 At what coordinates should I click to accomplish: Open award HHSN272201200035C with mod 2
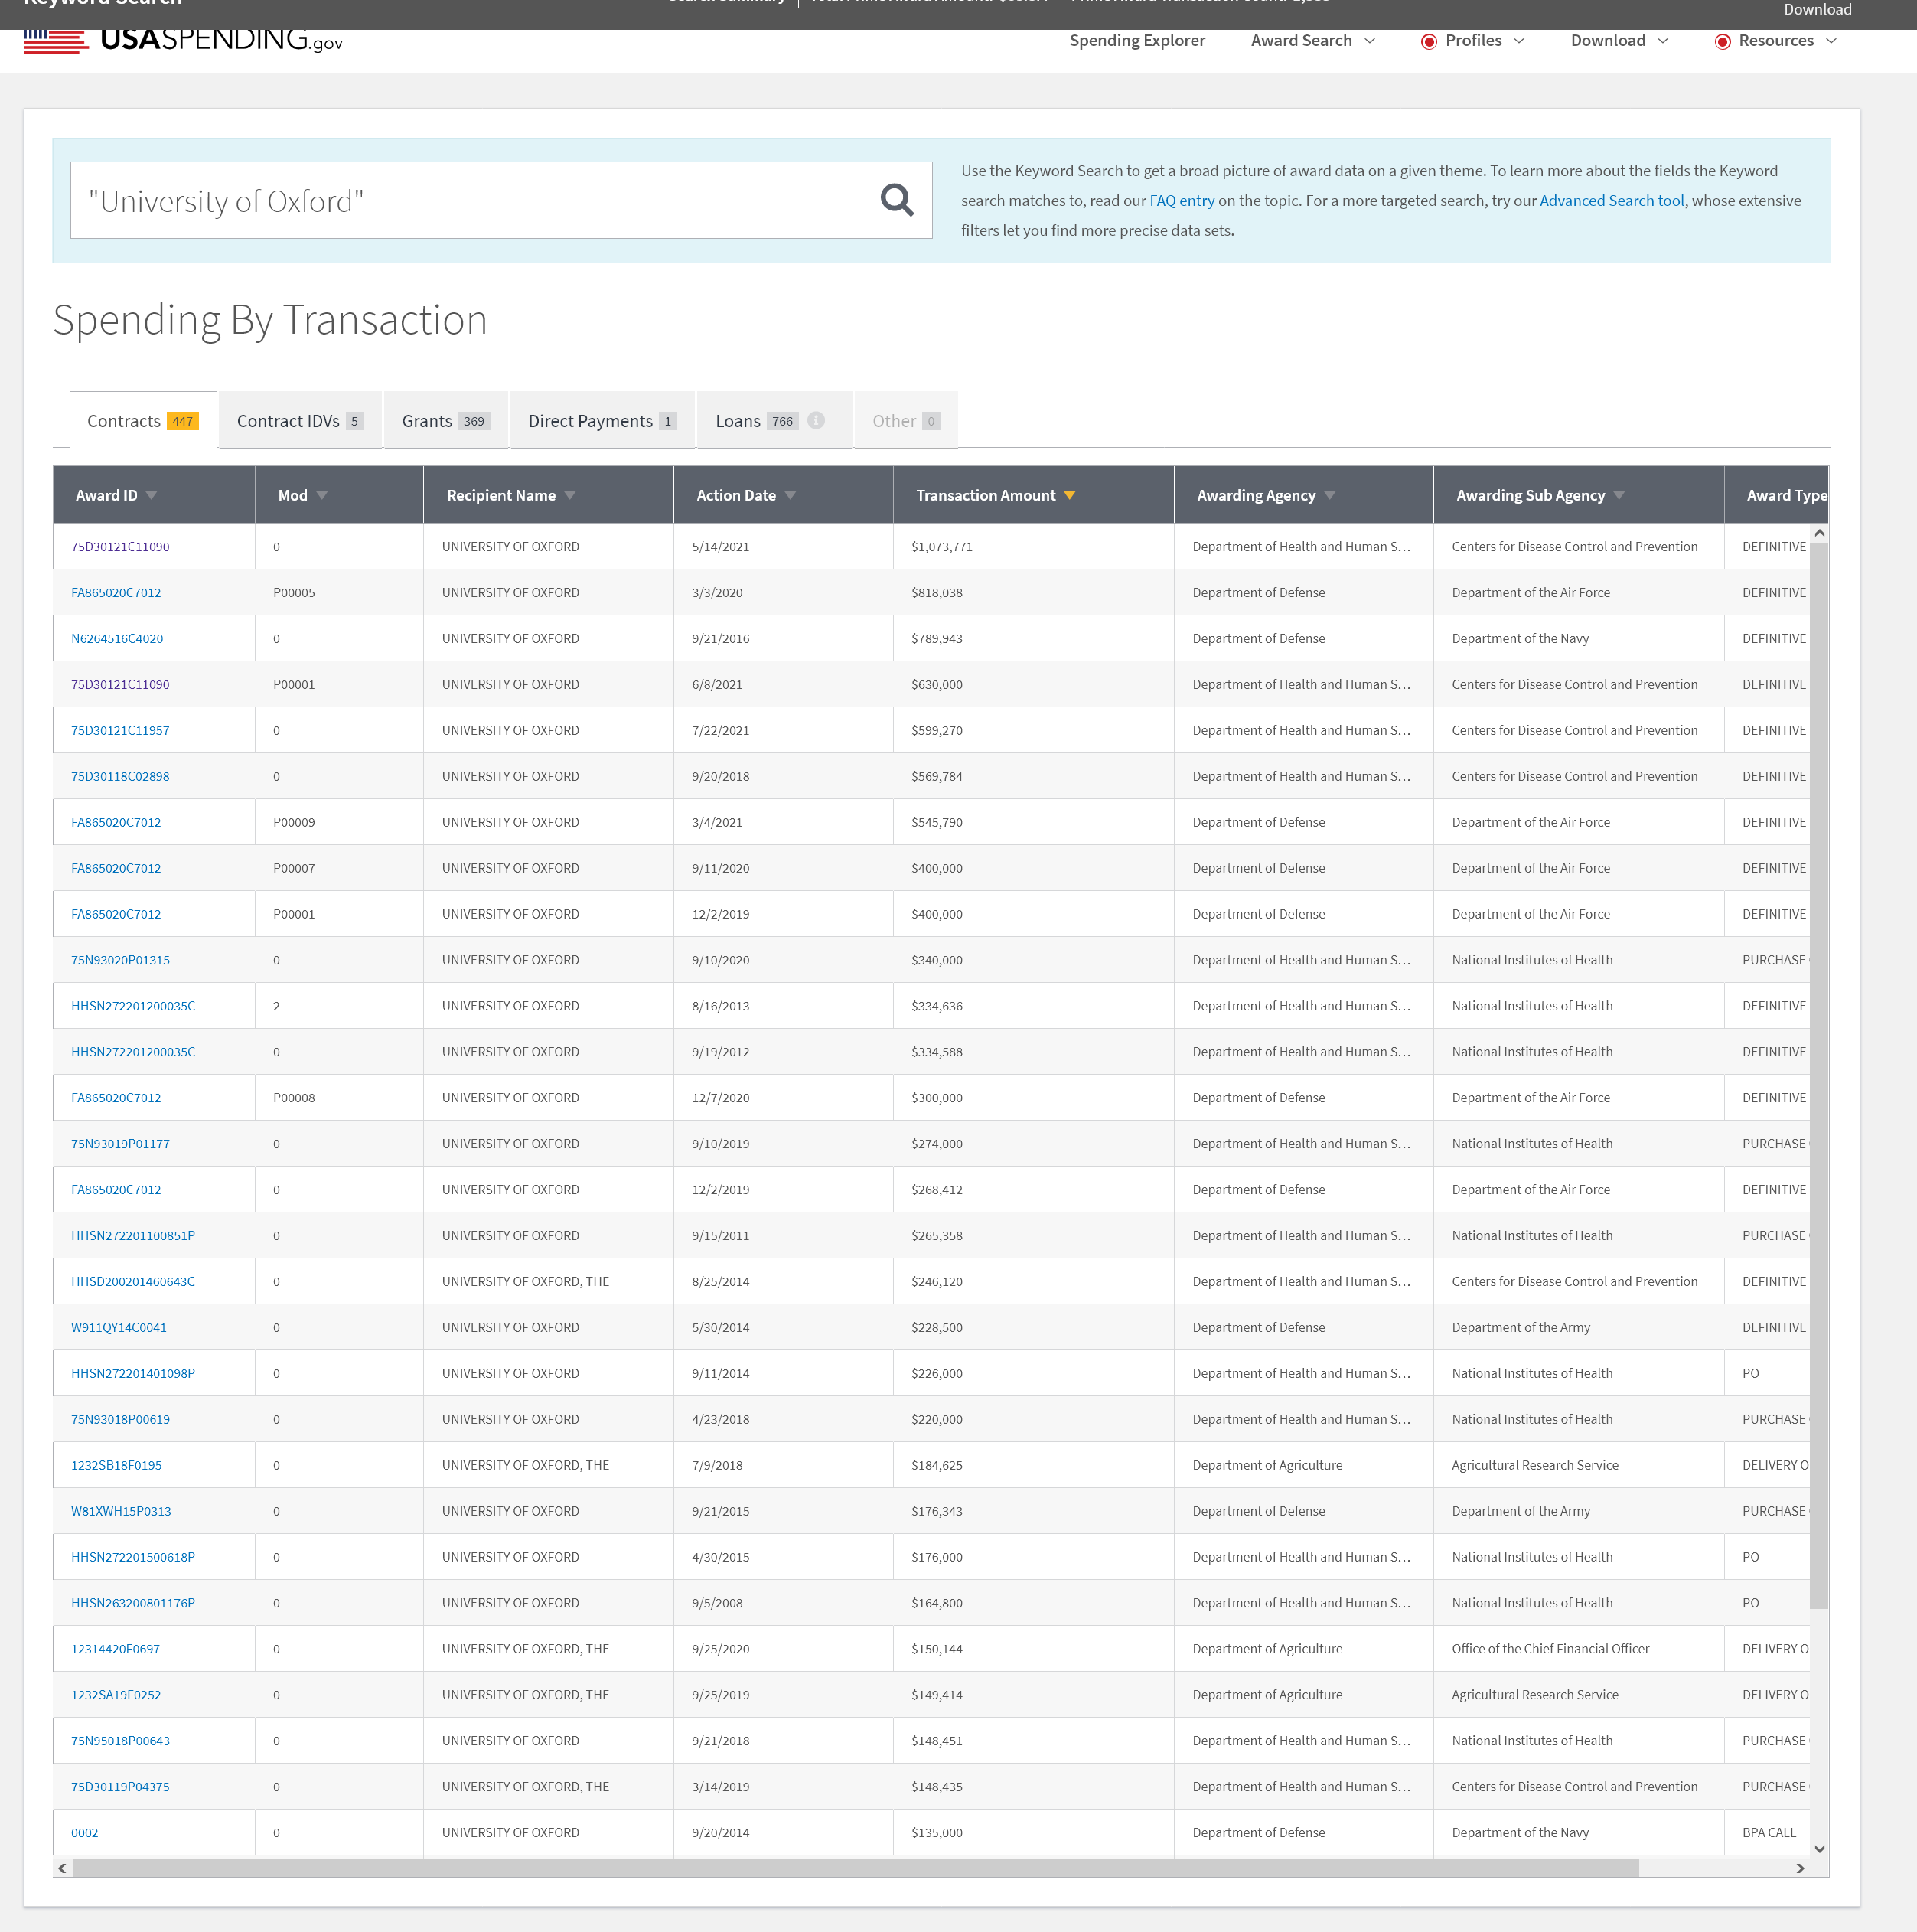(133, 1006)
